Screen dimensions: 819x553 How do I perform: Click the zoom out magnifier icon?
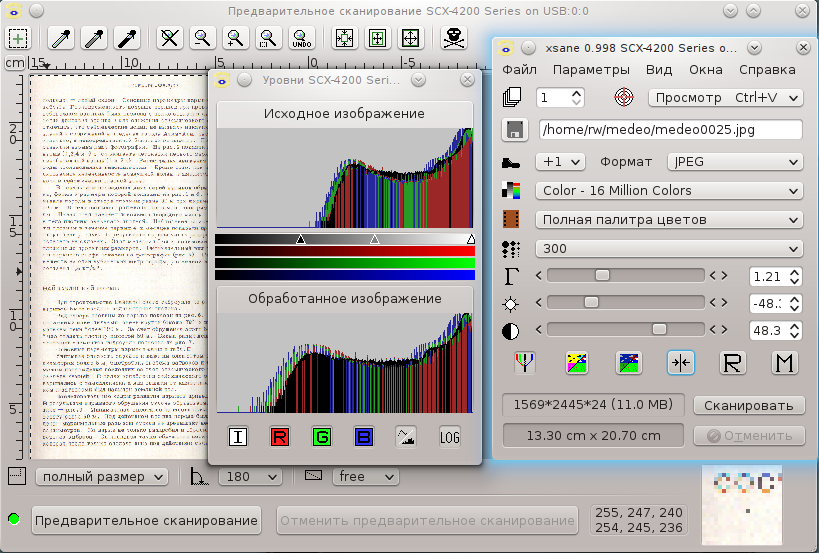[x=203, y=38]
